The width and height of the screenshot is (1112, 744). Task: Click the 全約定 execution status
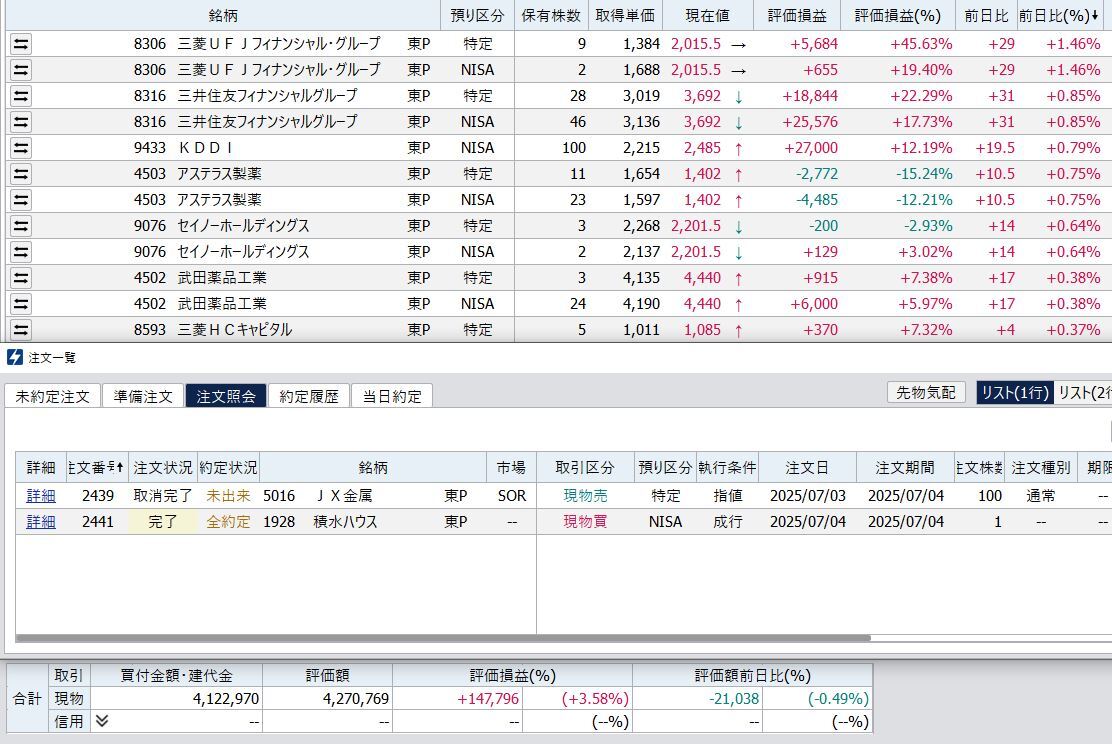pos(228,522)
